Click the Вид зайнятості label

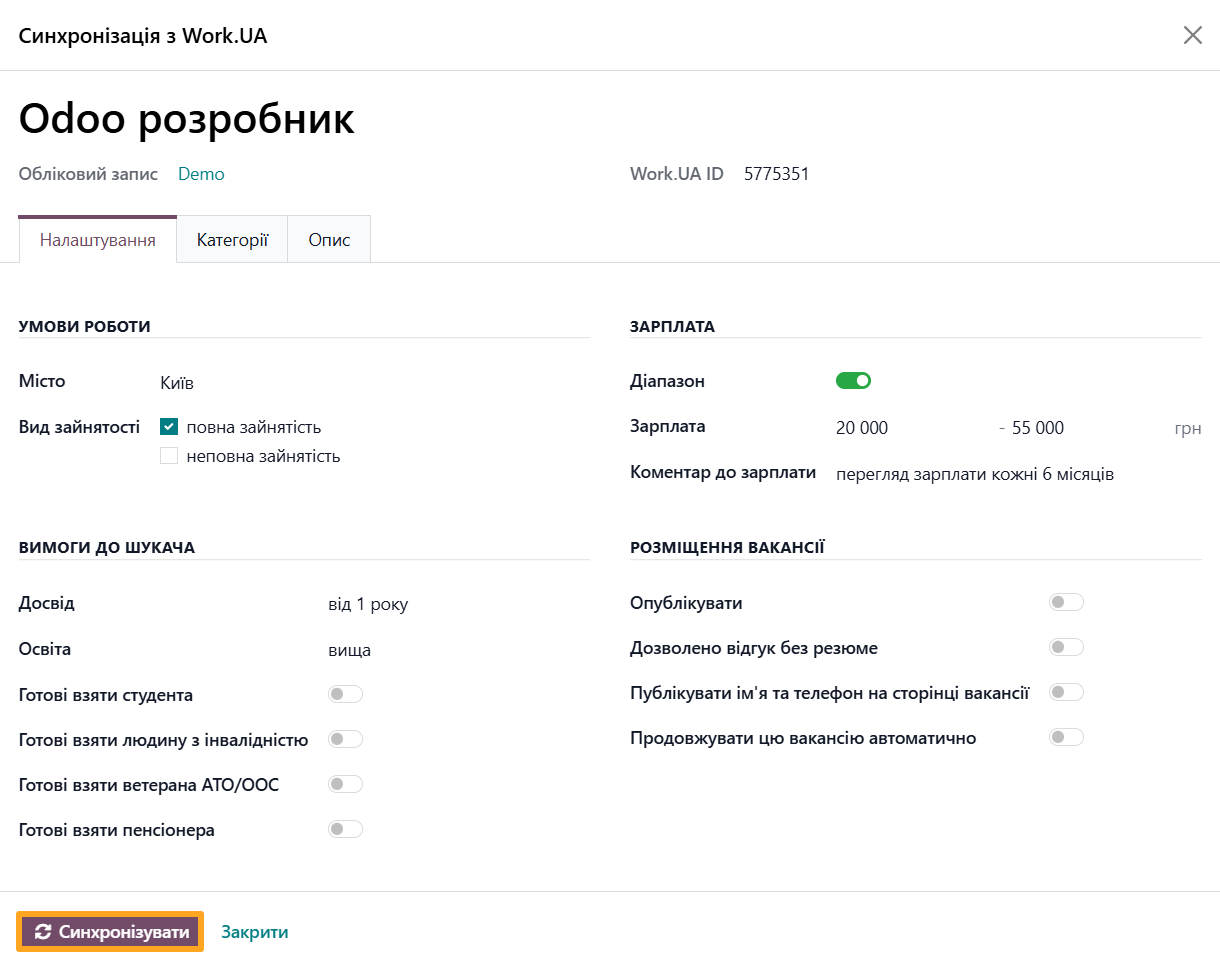click(79, 426)
